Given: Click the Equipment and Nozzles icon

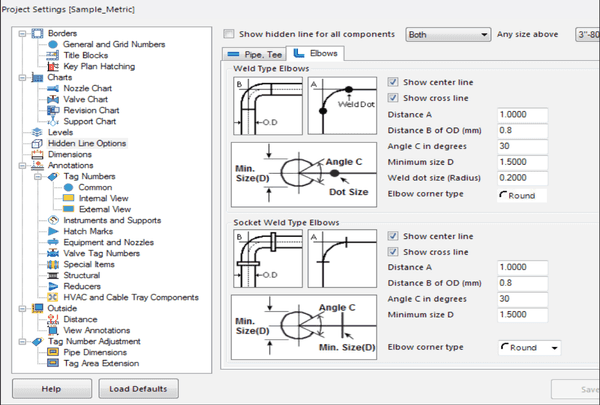Looking at the screenshot, I should [54, 242].
